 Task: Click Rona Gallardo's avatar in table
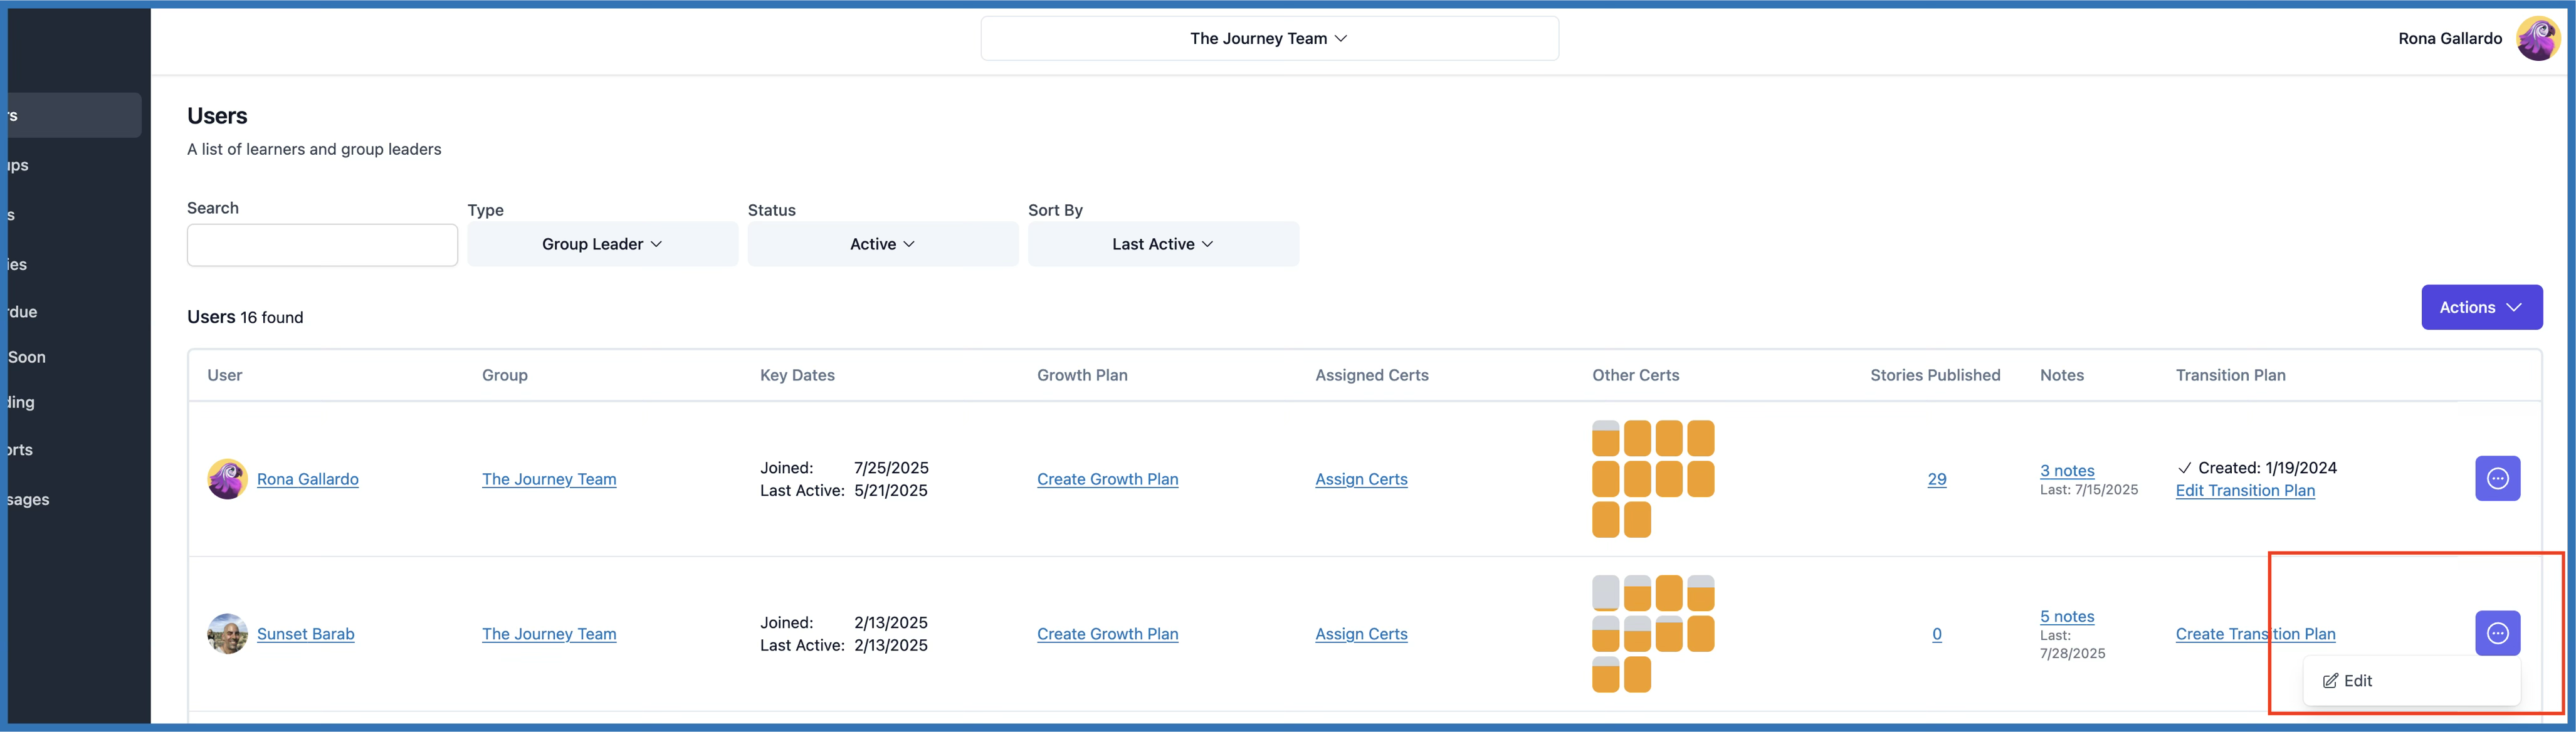[x=227, y=479]
